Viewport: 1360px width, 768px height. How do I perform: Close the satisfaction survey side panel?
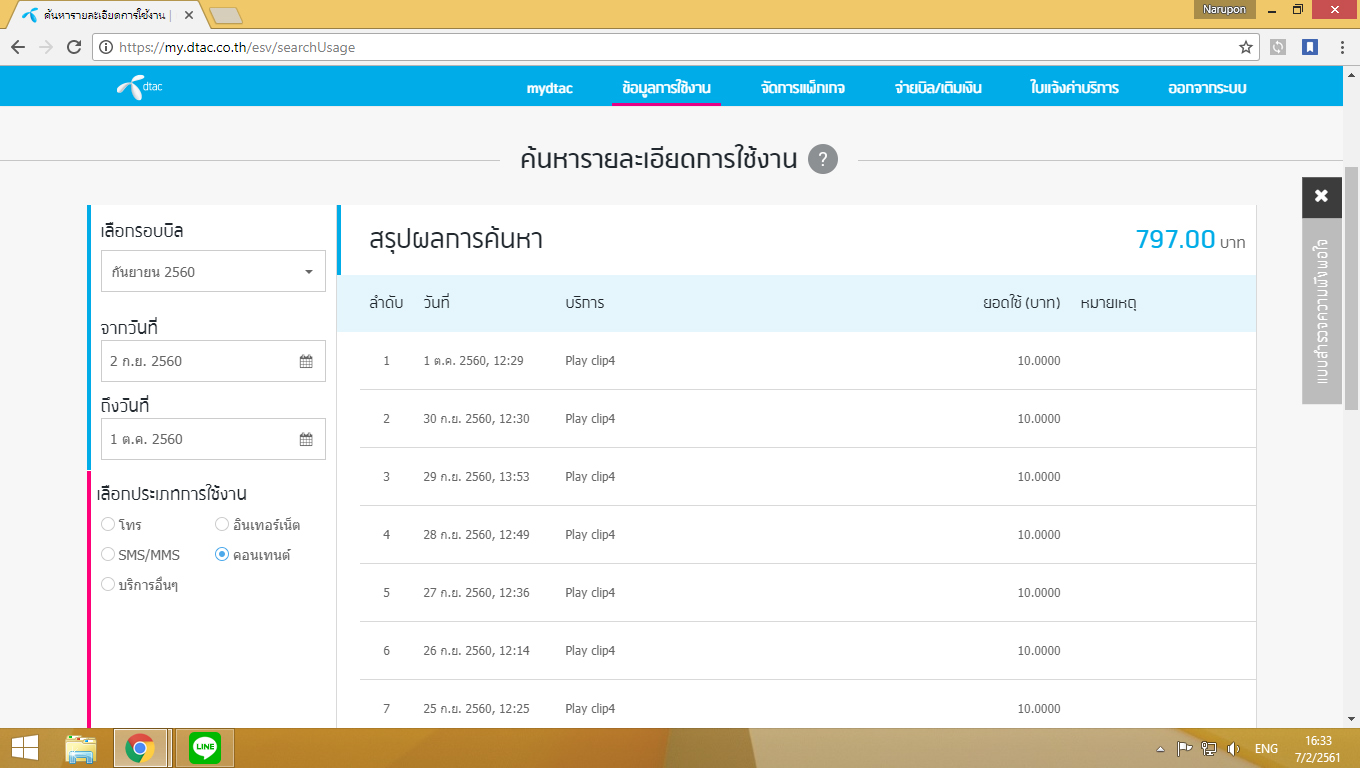(1321, 196)
